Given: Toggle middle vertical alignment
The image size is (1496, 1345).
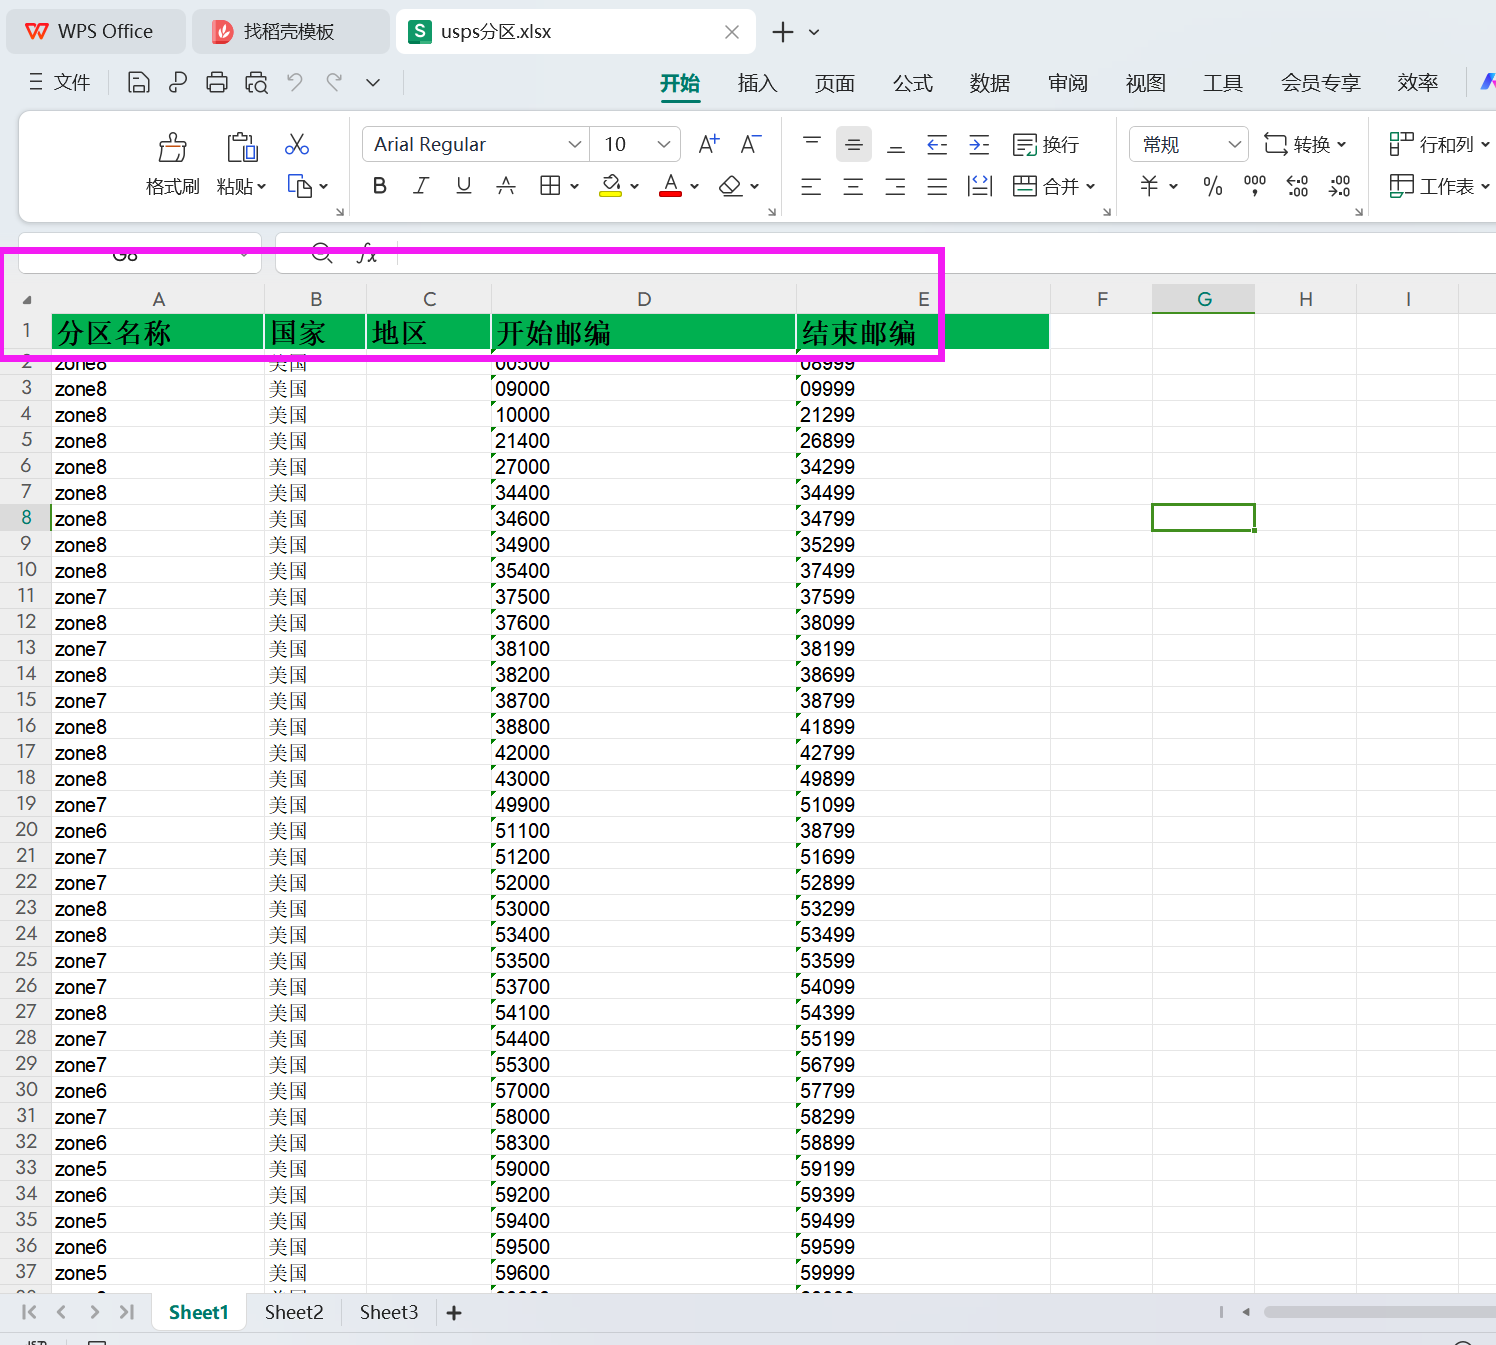Looking at the screenshot, I should pos(854,144).
